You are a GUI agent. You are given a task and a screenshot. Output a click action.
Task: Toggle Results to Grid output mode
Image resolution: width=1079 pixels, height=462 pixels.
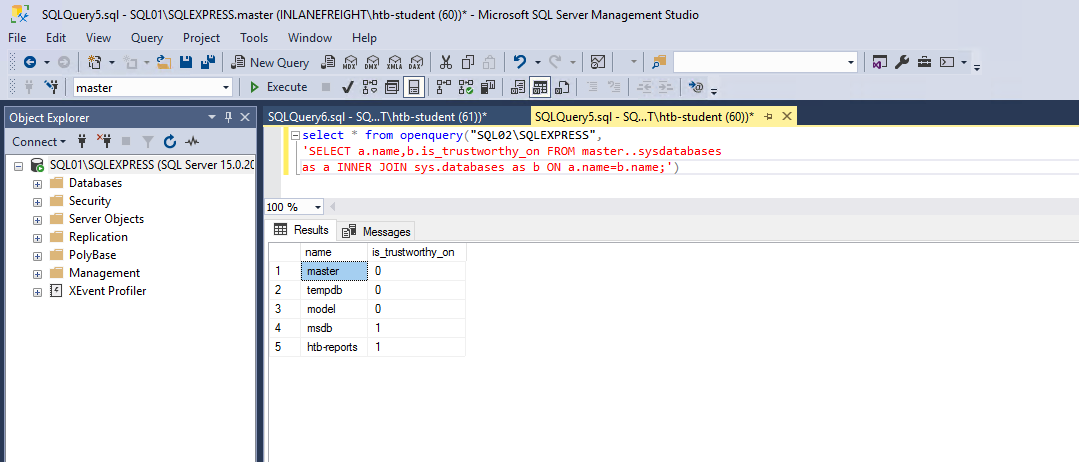tap(540, 87)
